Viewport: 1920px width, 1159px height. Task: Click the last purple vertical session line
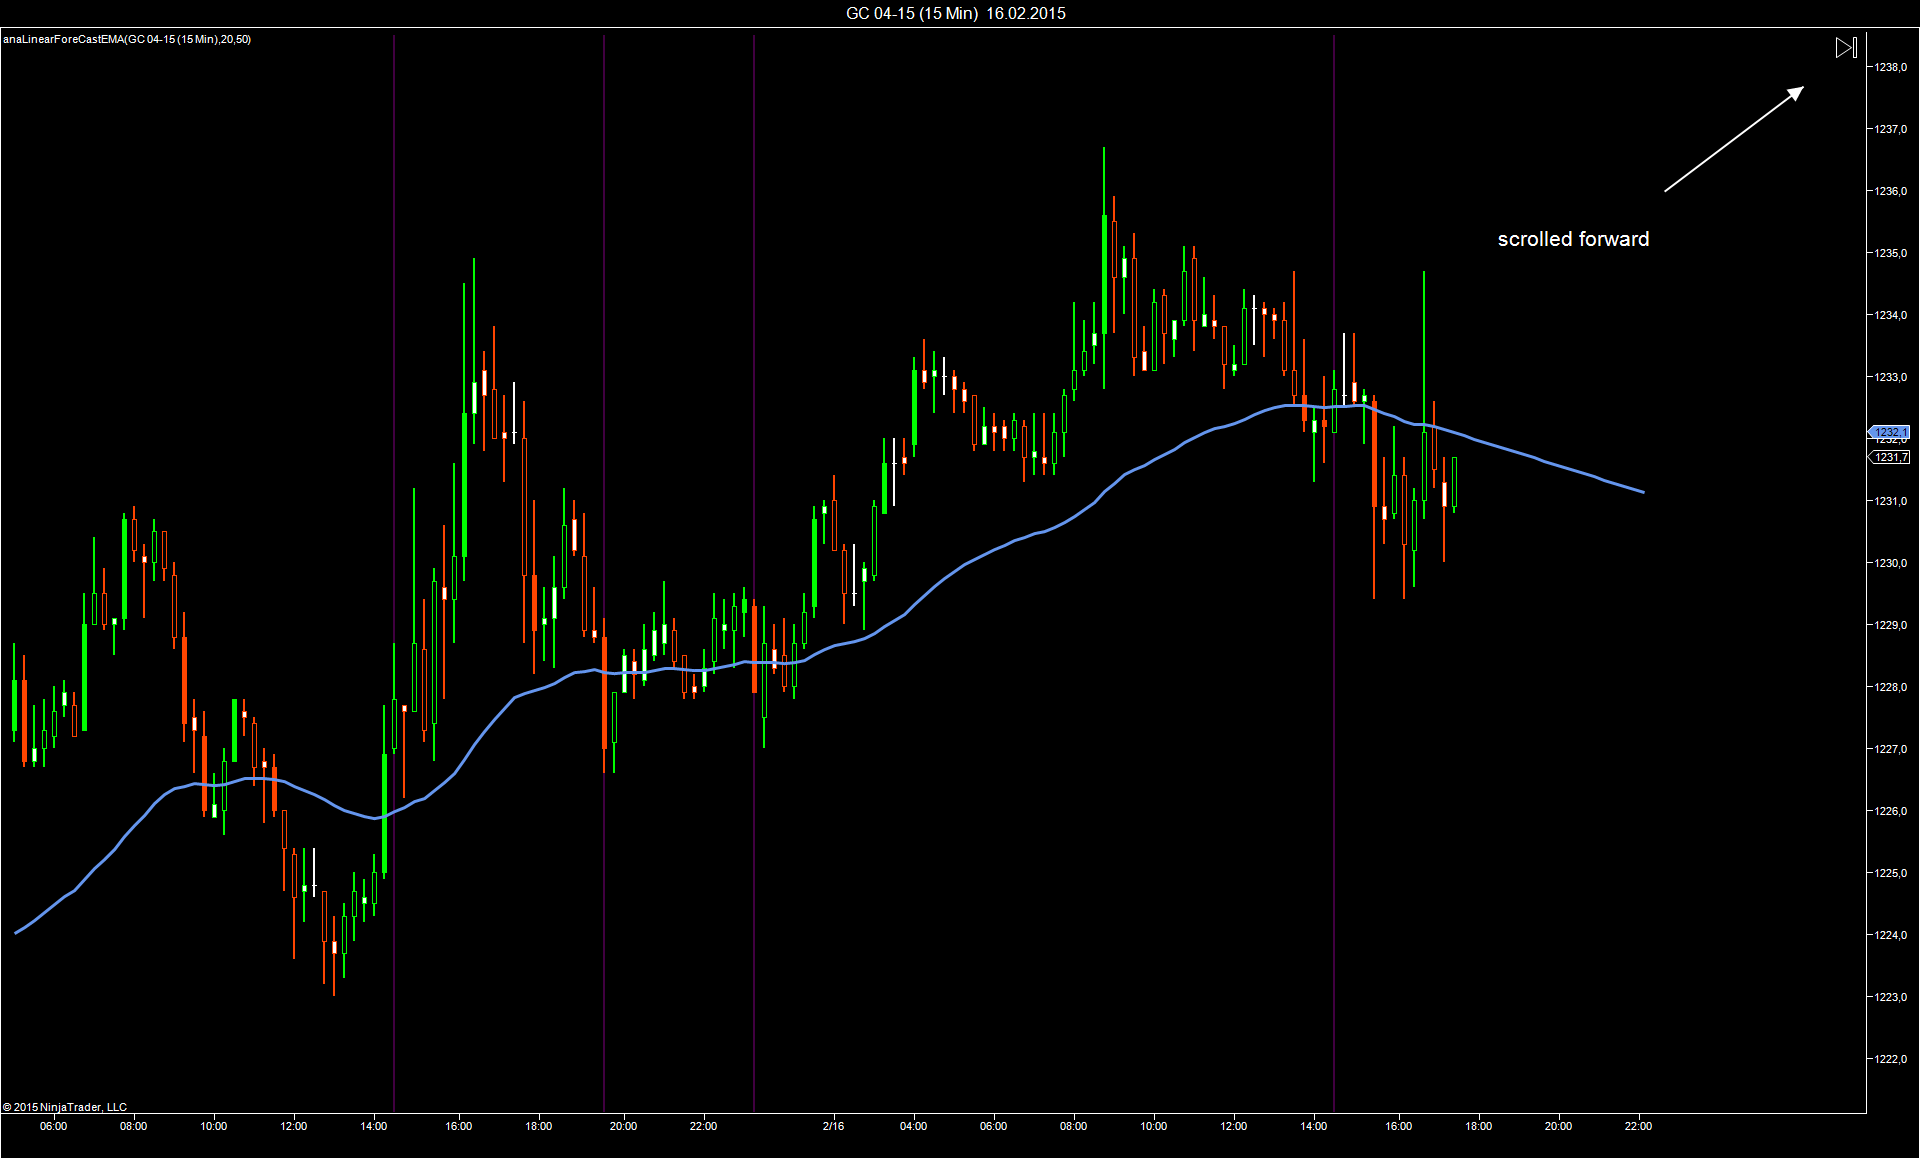coord(1334,573)
